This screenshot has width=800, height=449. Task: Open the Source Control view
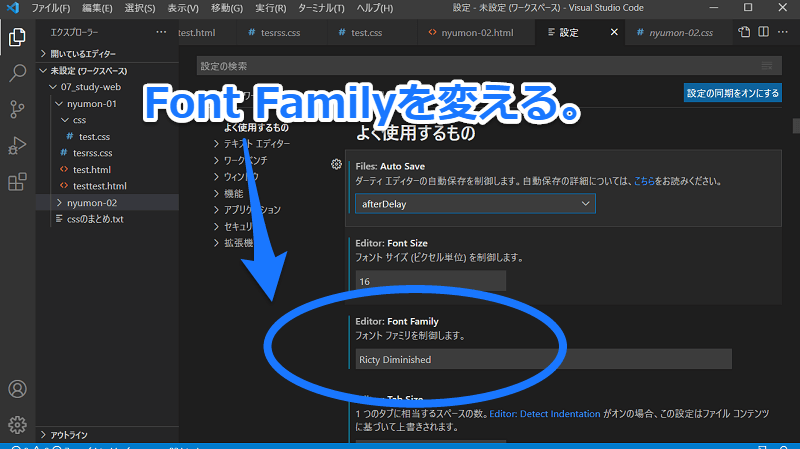coord(16,109)
